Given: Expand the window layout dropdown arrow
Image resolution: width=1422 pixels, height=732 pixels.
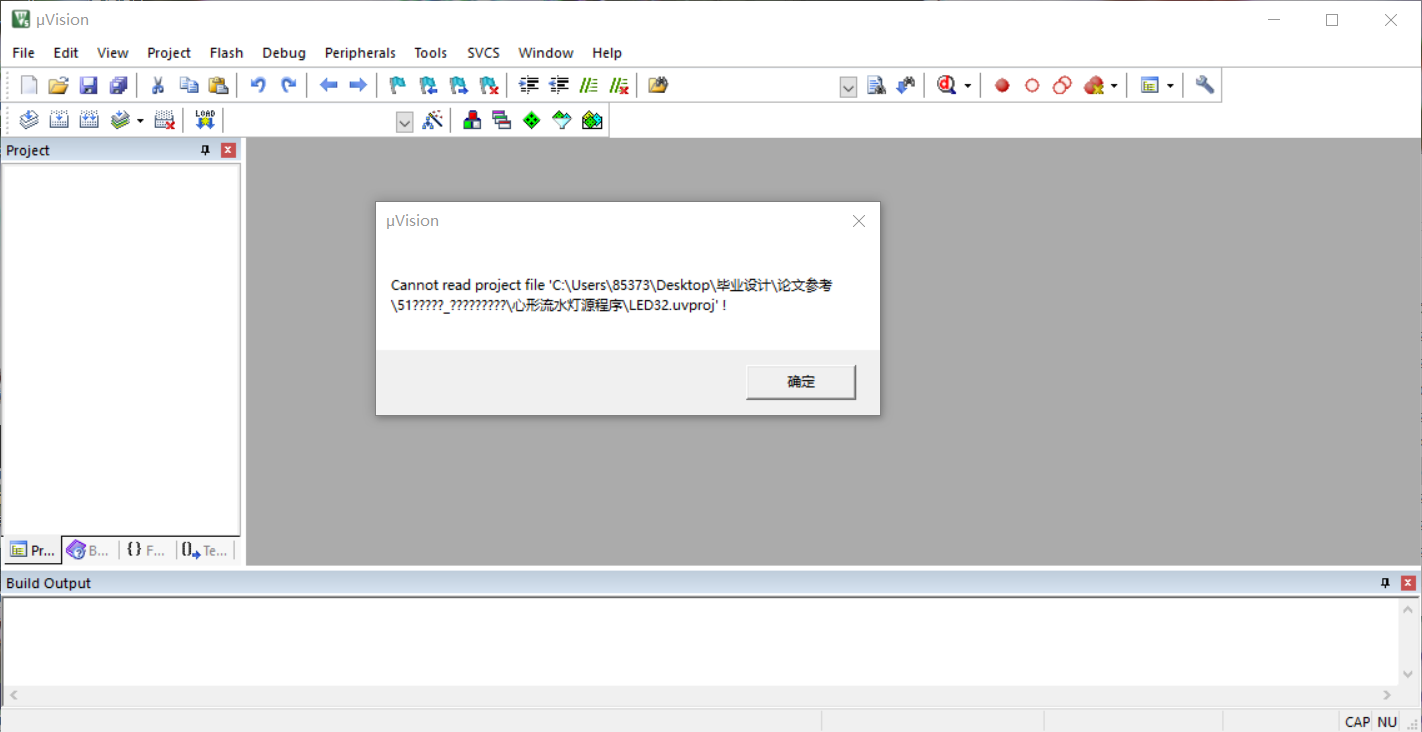Looking at the screenshot, I should pyautogui.click(x=1170, y=86).
